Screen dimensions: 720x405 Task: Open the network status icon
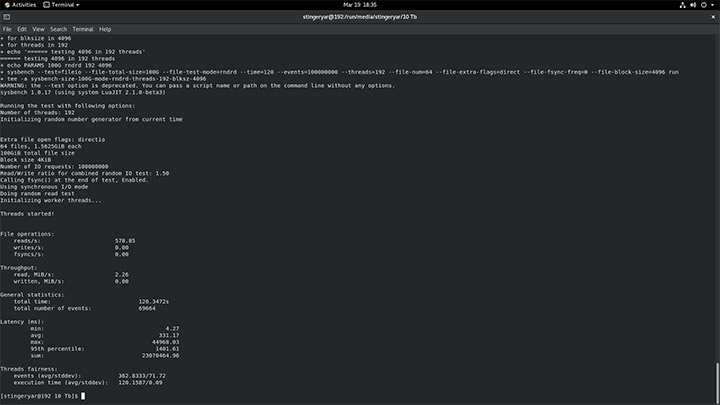point(680,5)
